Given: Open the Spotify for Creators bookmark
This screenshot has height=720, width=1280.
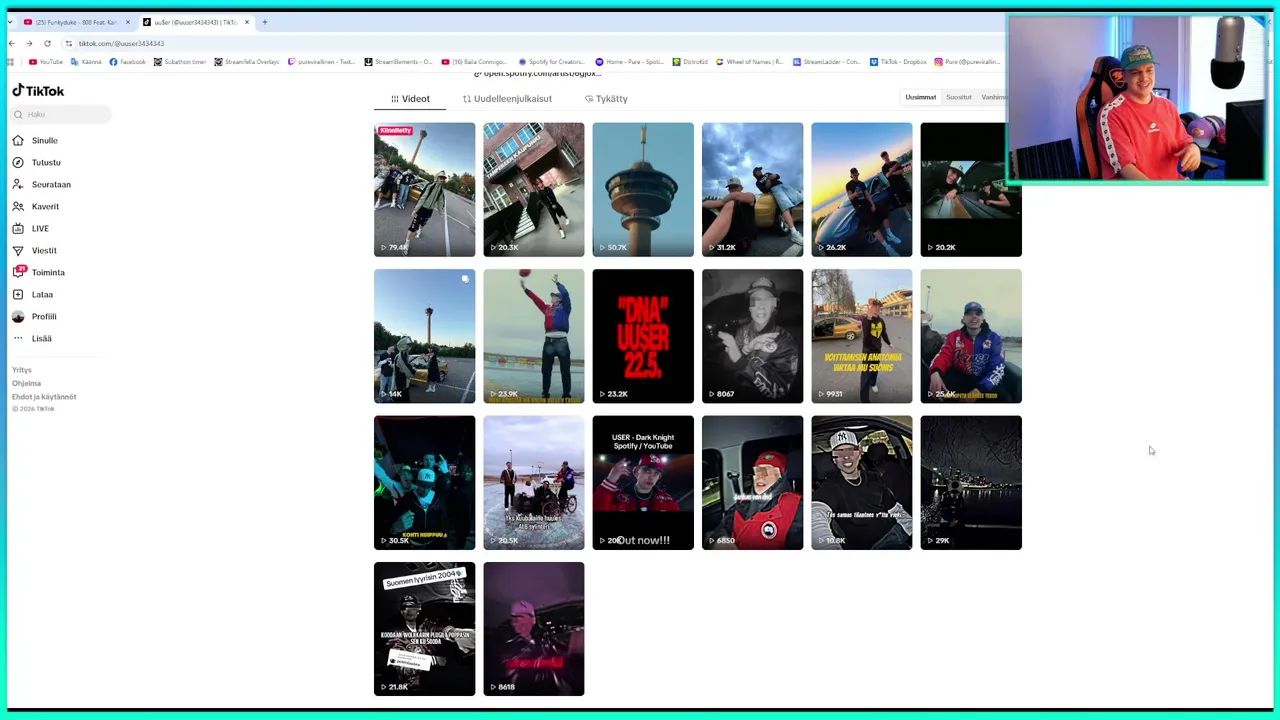Looking at the screenshot, I should [552, 62].
